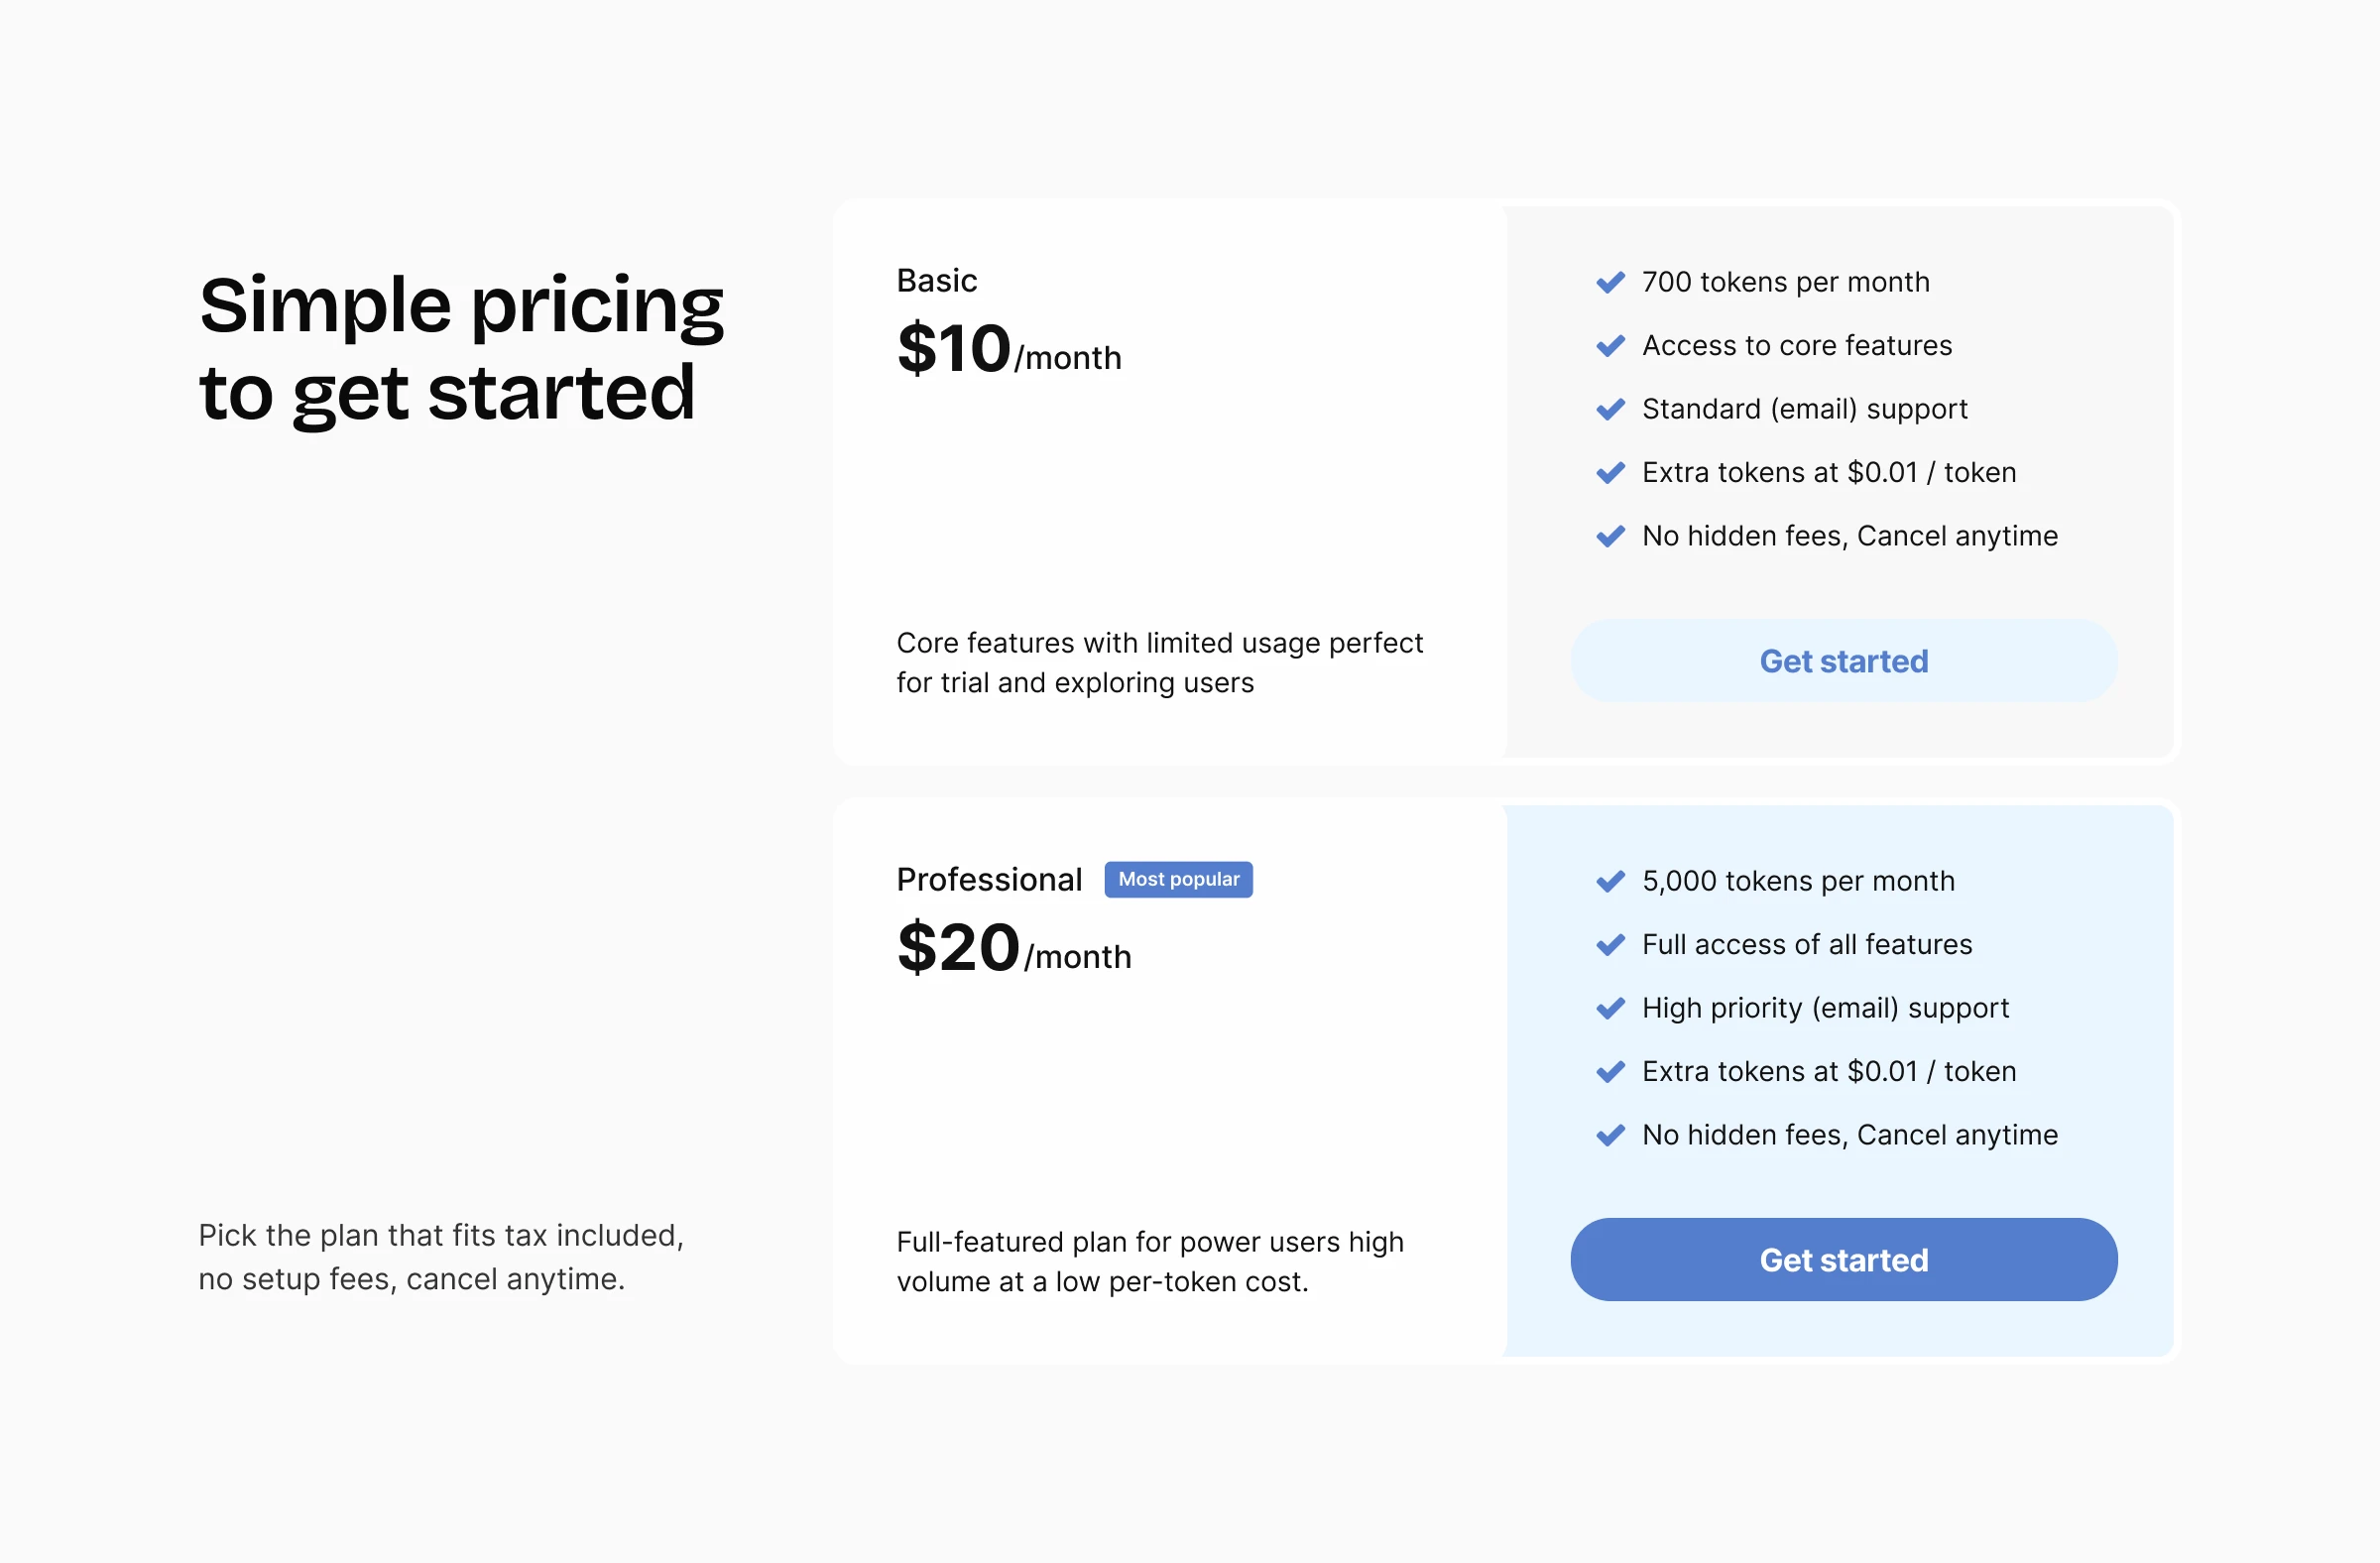Click the checkmark beside 700 tokens per month
2380x1563 pixels.
pyautogui.click(x=1610, y=282)
